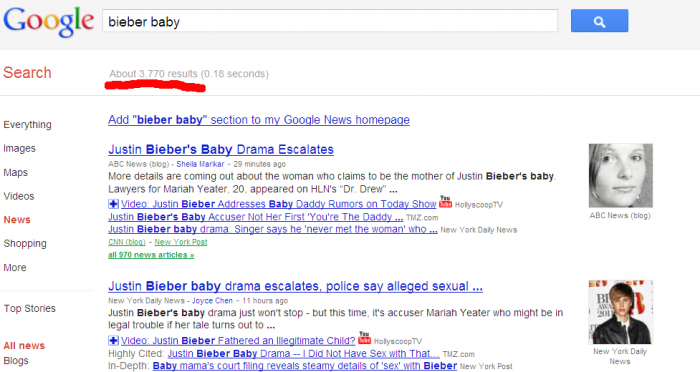Select News in the left sidebar
The image size is (700, 372).
17,220
